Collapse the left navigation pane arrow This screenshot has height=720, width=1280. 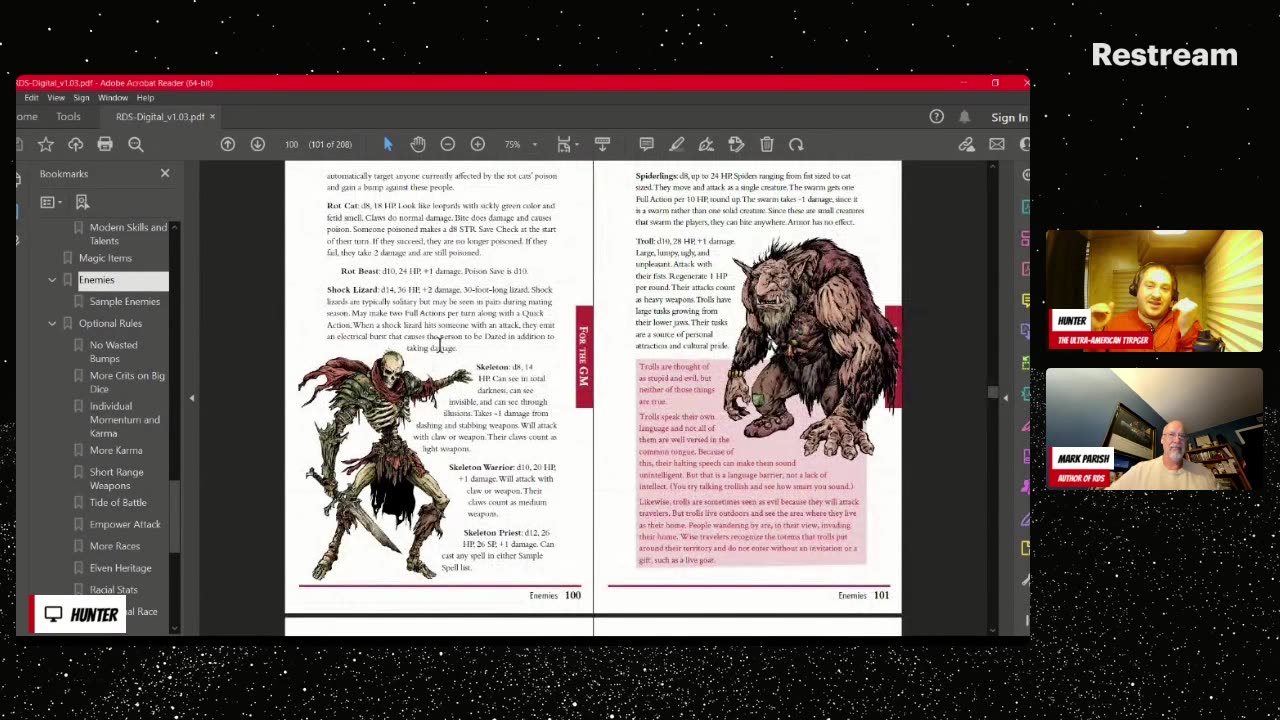click(192, 398)
